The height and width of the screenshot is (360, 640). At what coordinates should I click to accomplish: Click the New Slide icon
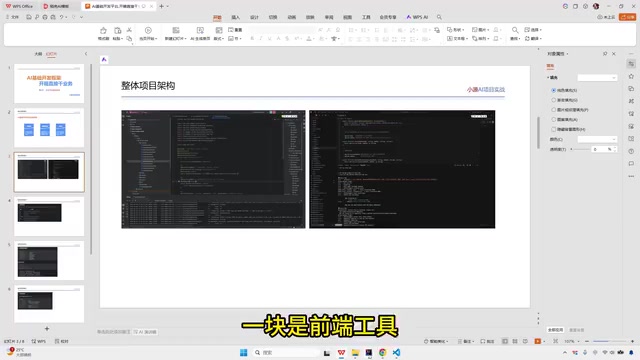pyautogui.click(x=176, y=31)
